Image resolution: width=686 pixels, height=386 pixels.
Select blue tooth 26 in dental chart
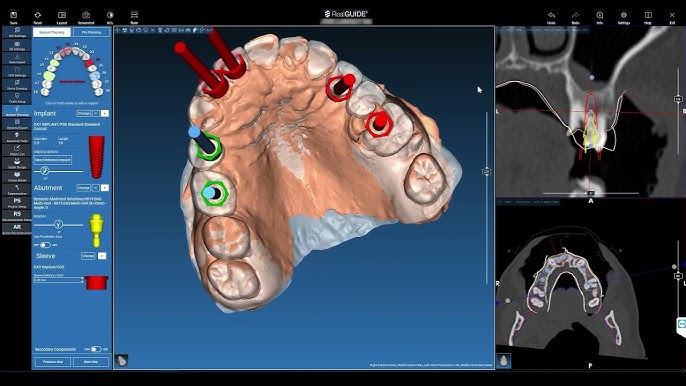[x=94, y=75]
